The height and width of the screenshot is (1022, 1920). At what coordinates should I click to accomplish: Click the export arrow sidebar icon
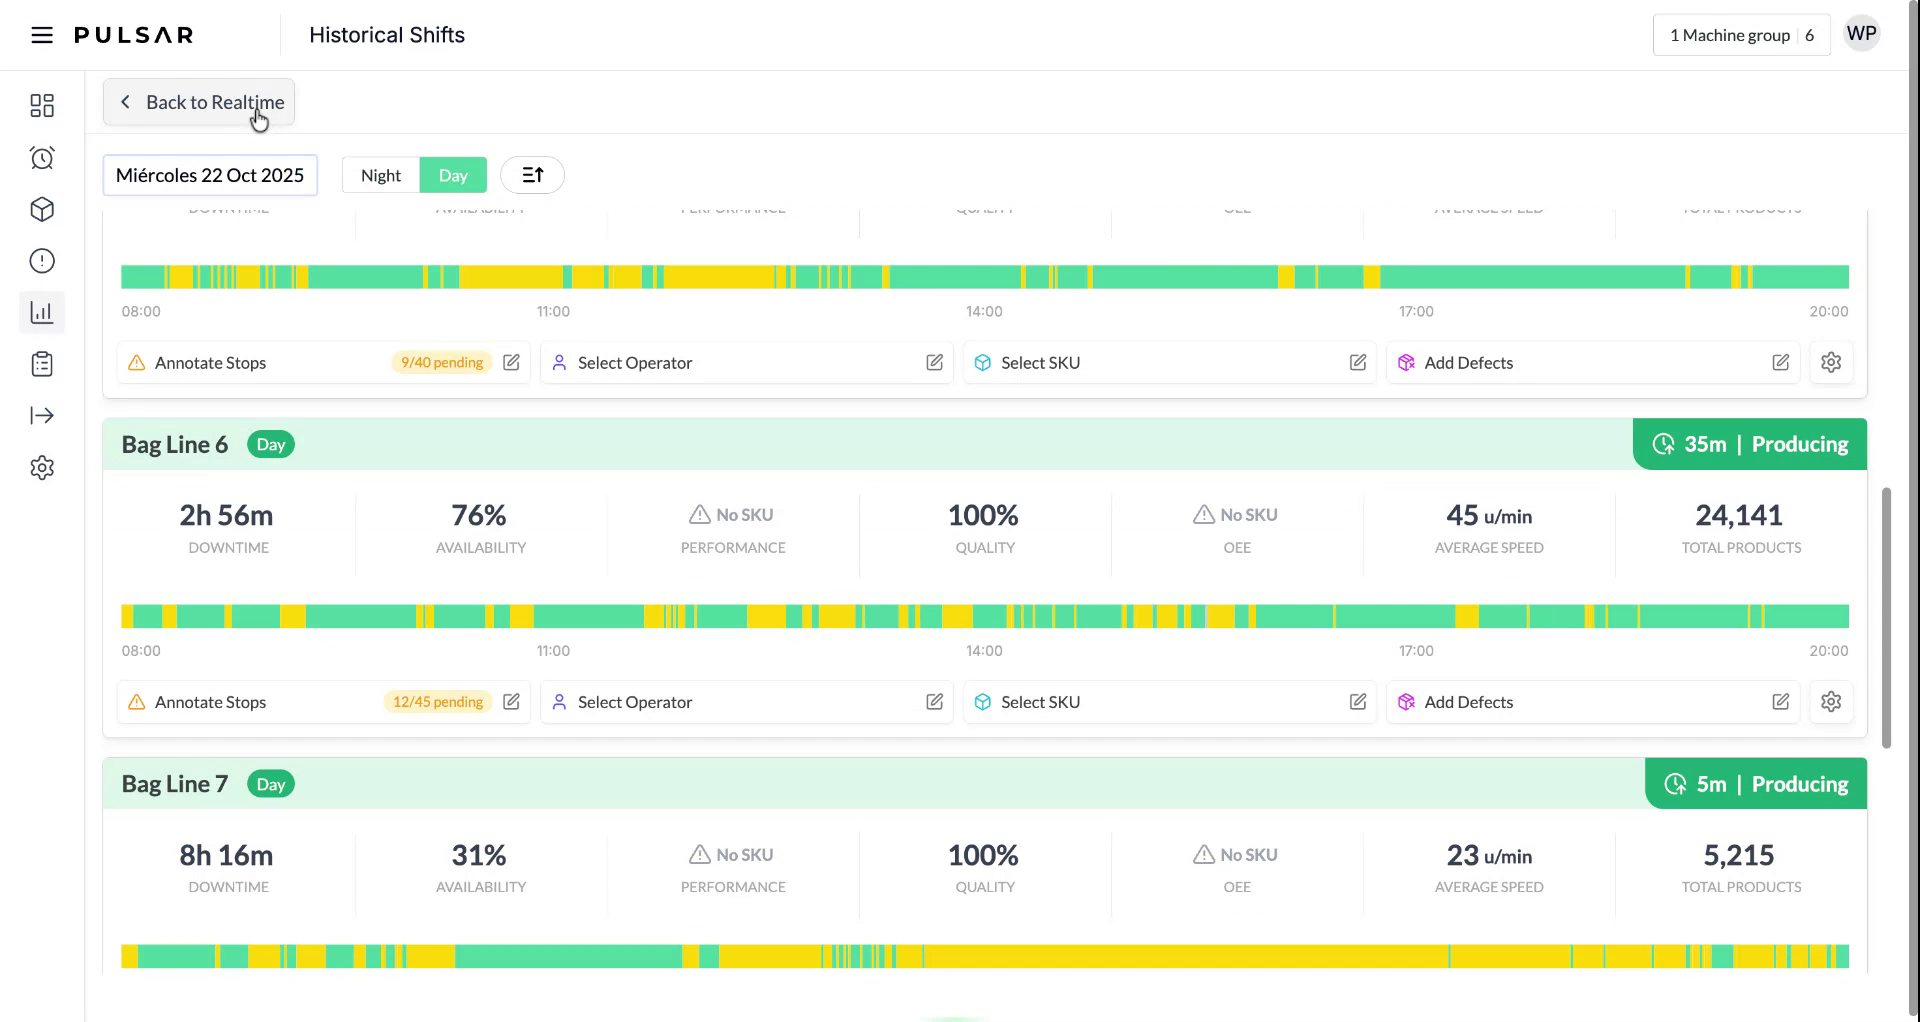pyautogui.click(x=42, y=416)
